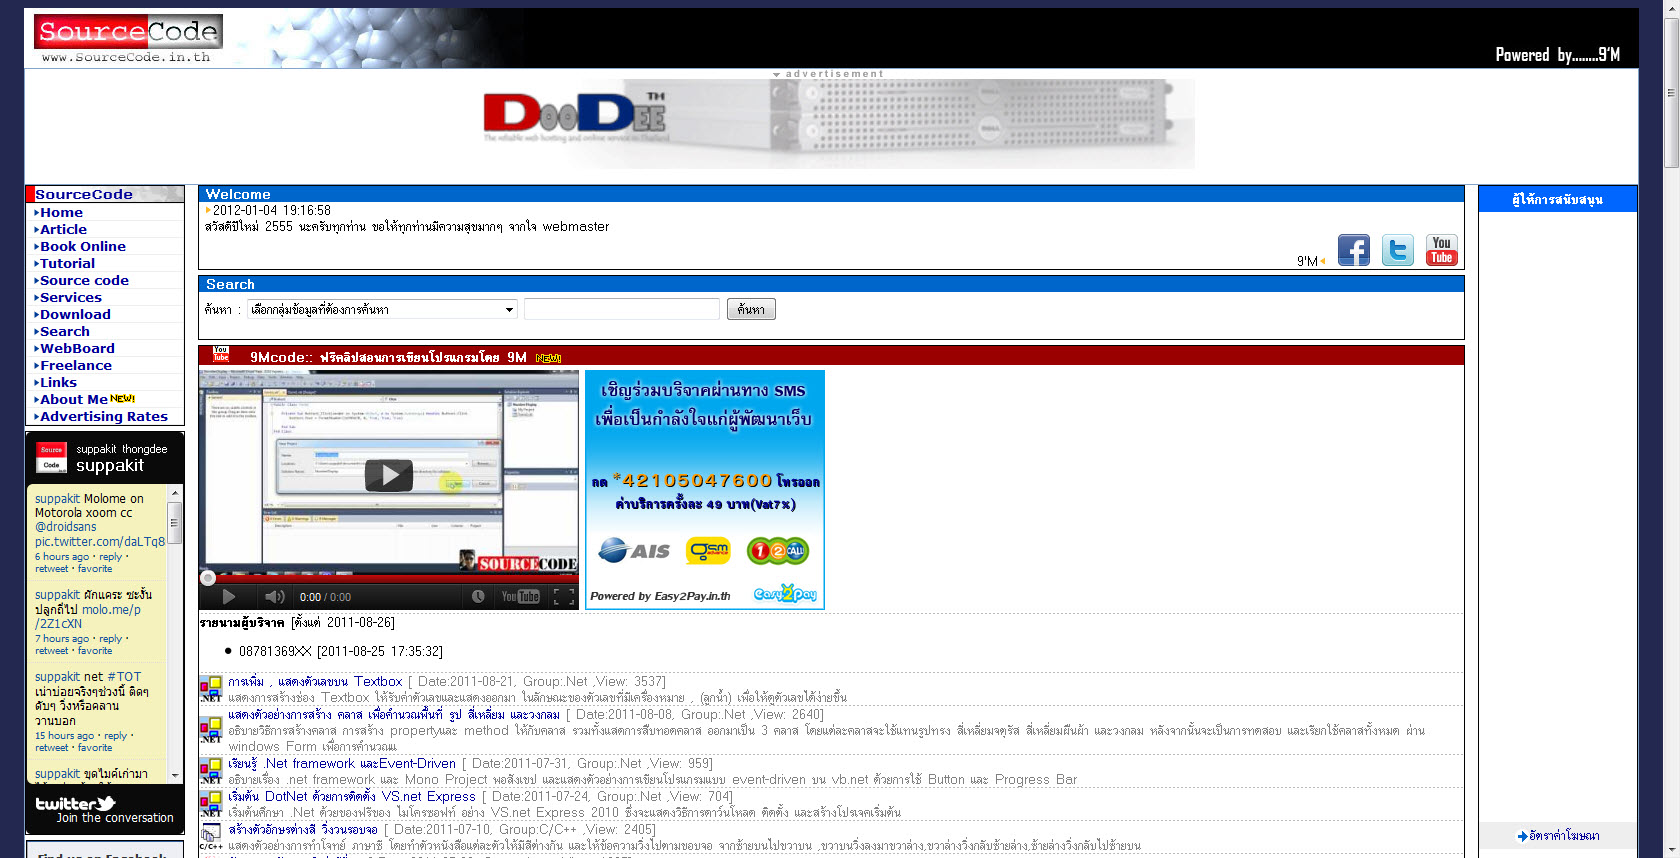Click the #TOT hashtag in the tweet

pyautogui.click(x=124, y=677)
